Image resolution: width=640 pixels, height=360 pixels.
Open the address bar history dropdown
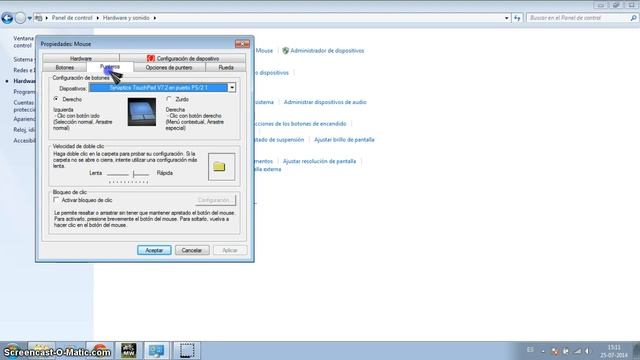pyautogui.click(x=507, y=18)
